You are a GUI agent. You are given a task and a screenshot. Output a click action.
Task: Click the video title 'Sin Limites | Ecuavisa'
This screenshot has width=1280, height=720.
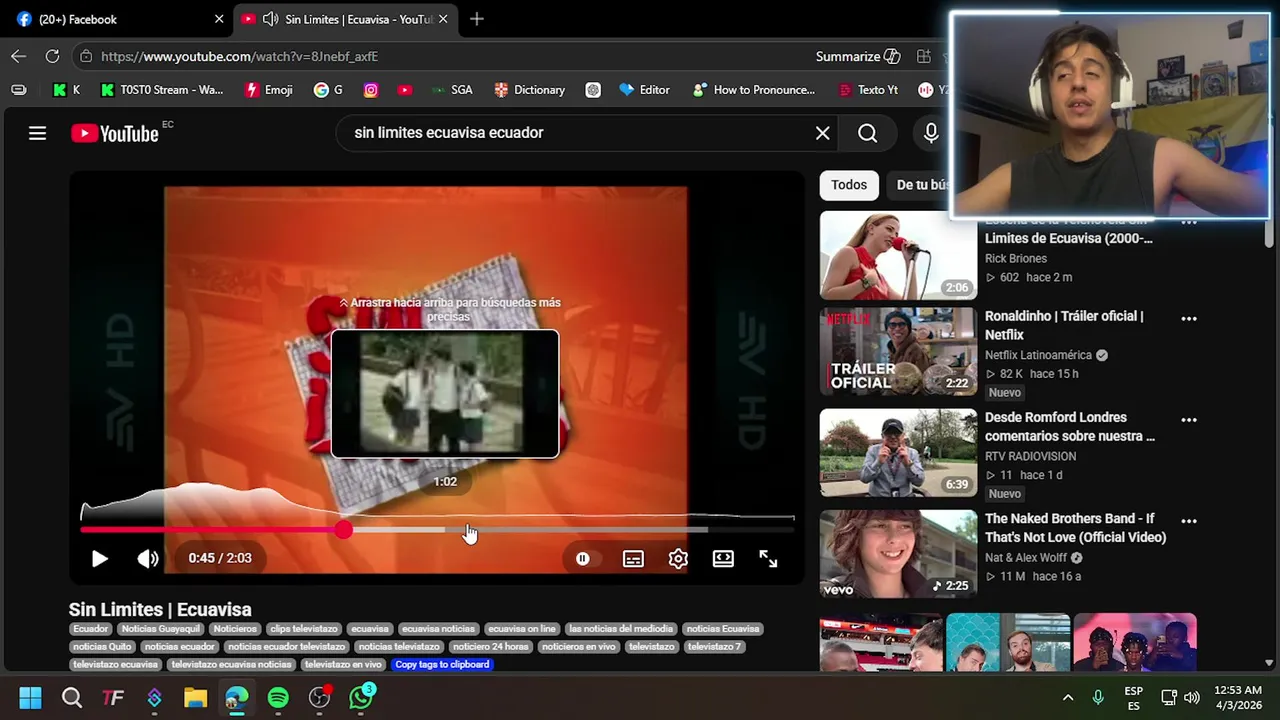[x=160, y=609]
